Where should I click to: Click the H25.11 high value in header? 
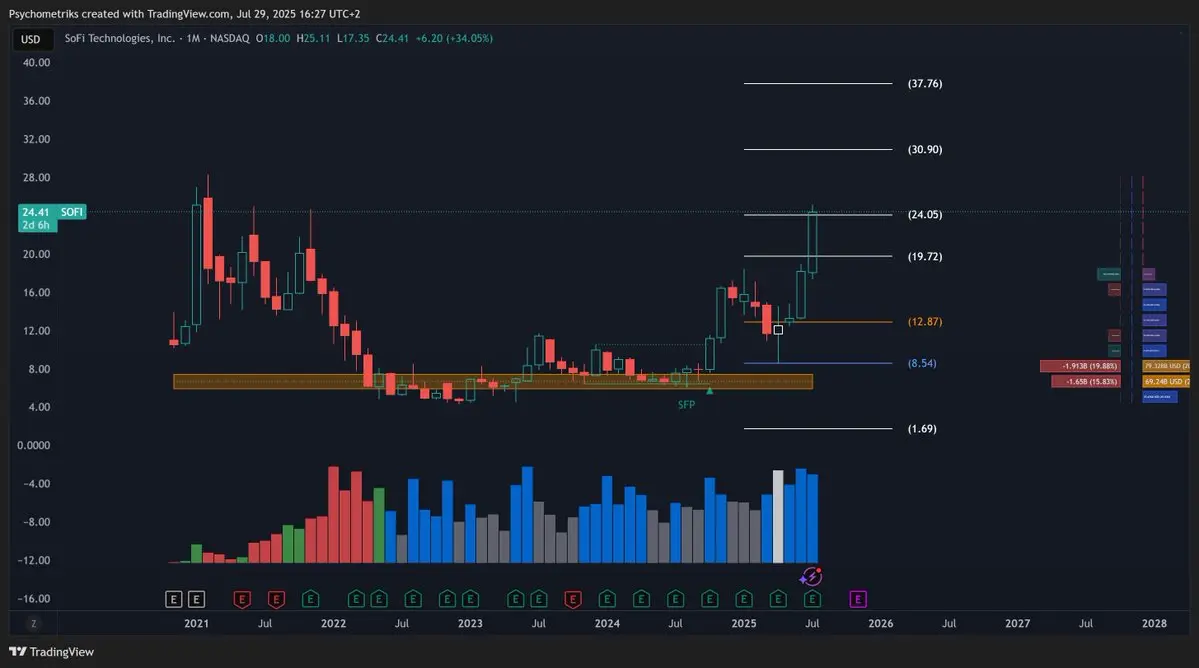pyautogui.click(x=313, y=38)
